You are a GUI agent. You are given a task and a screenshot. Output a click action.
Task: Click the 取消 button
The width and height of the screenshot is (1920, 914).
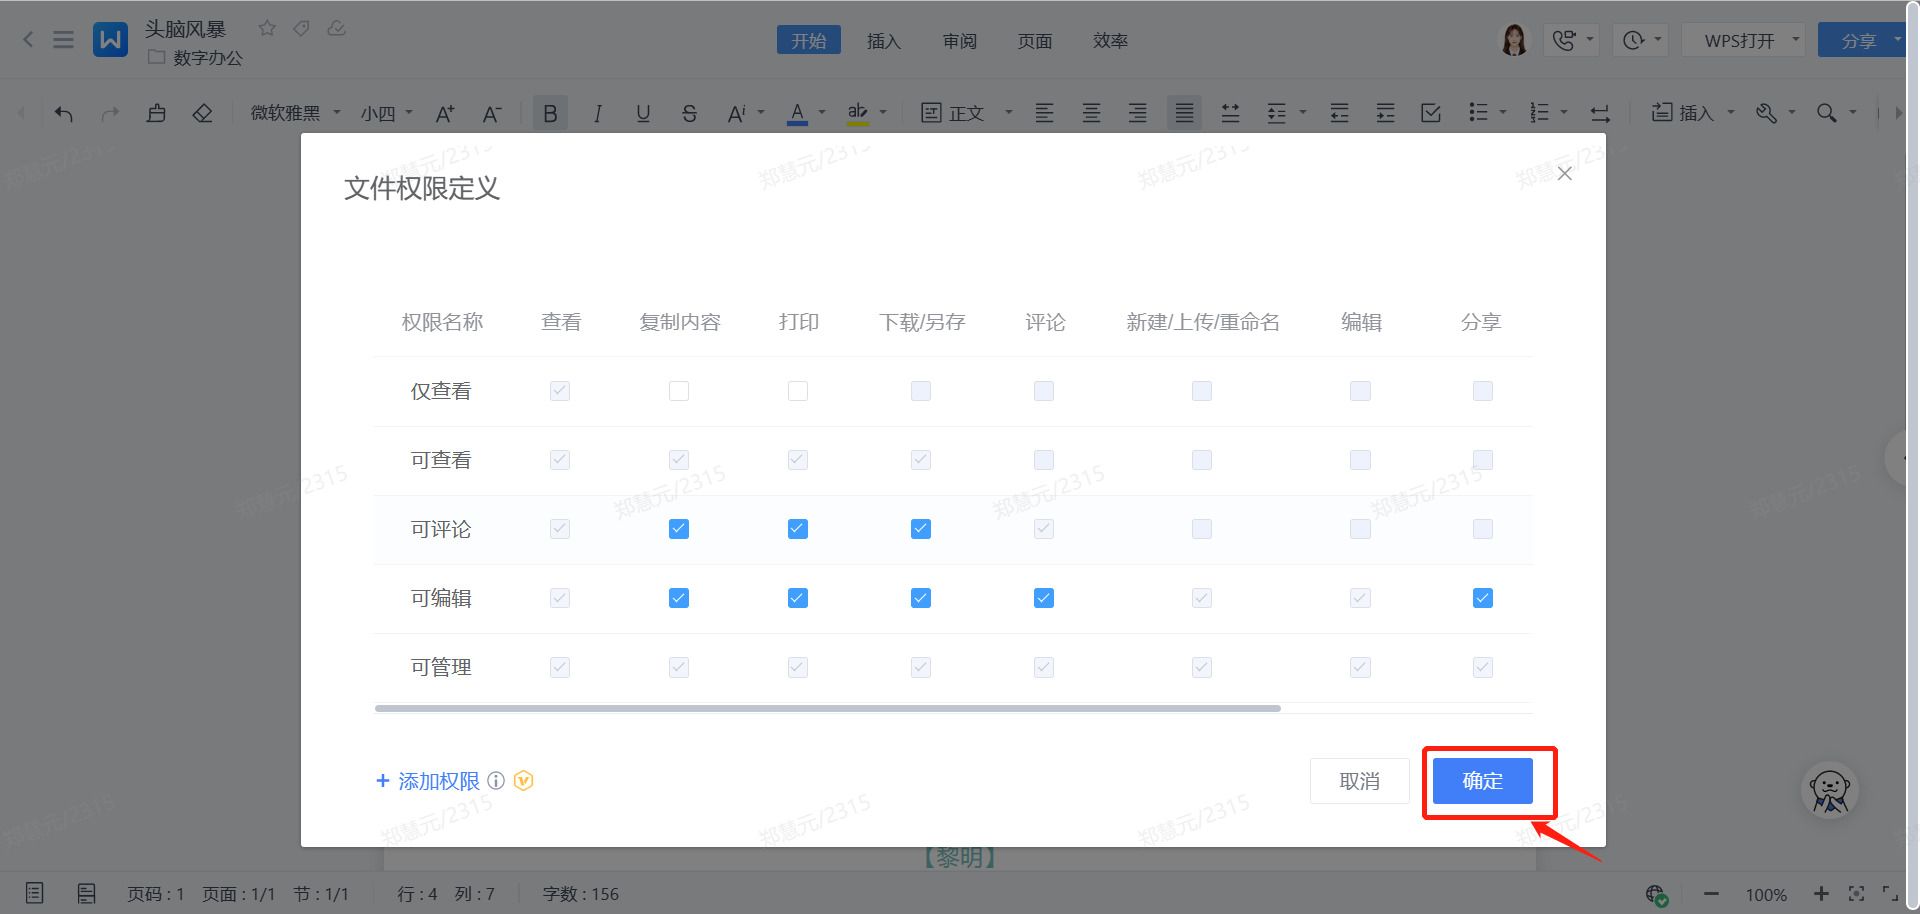click(1360, 781)
